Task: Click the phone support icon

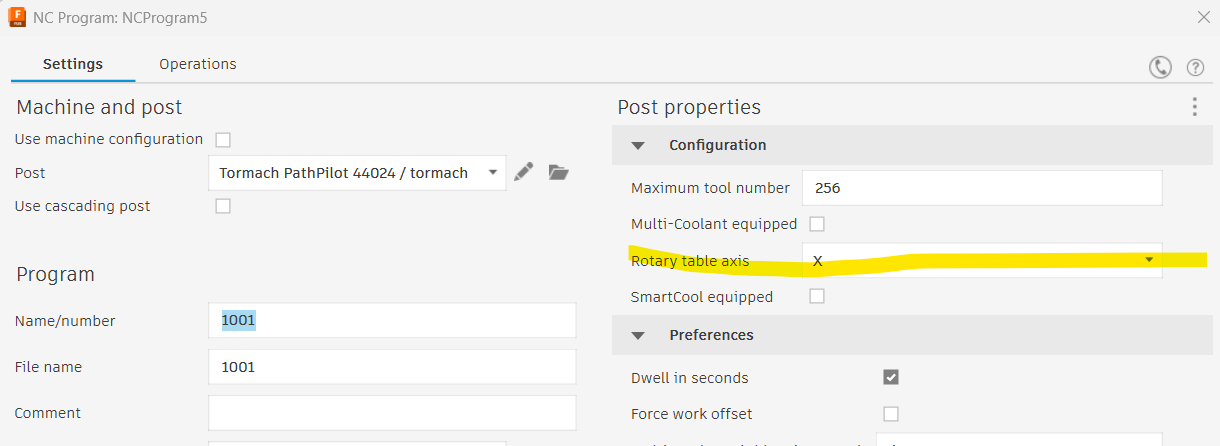Action: tap(1160, 67)
